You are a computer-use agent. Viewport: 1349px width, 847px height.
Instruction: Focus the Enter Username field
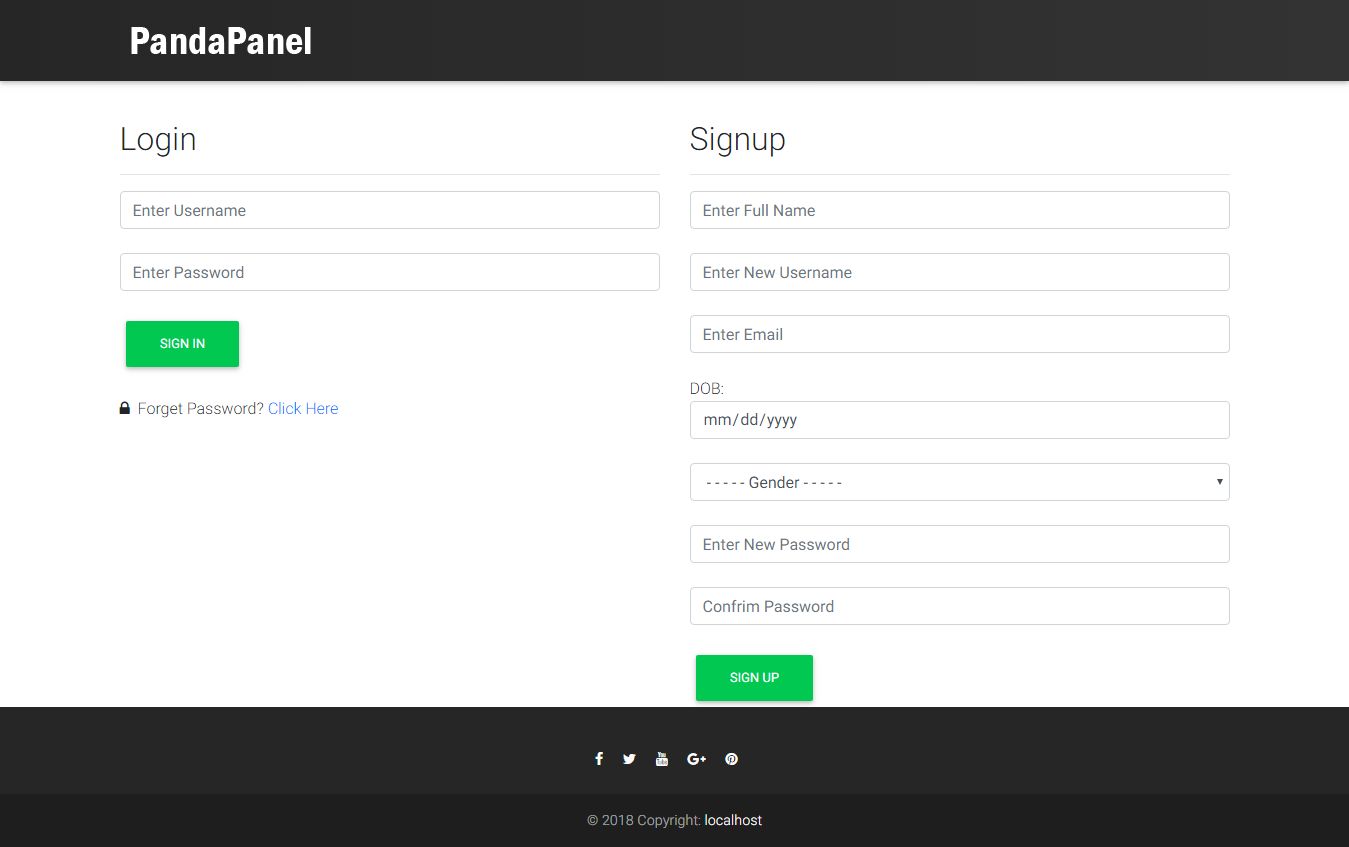tap(389, 210)
